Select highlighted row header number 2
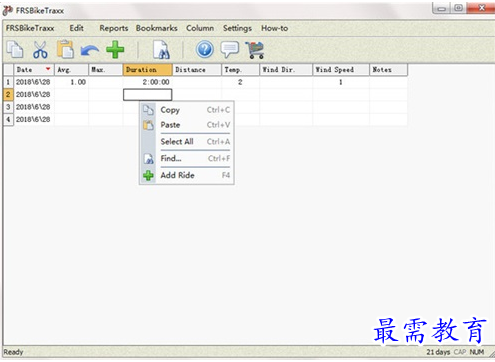The width and height of the screenshot is (495, 362). [x=8, y=95]
